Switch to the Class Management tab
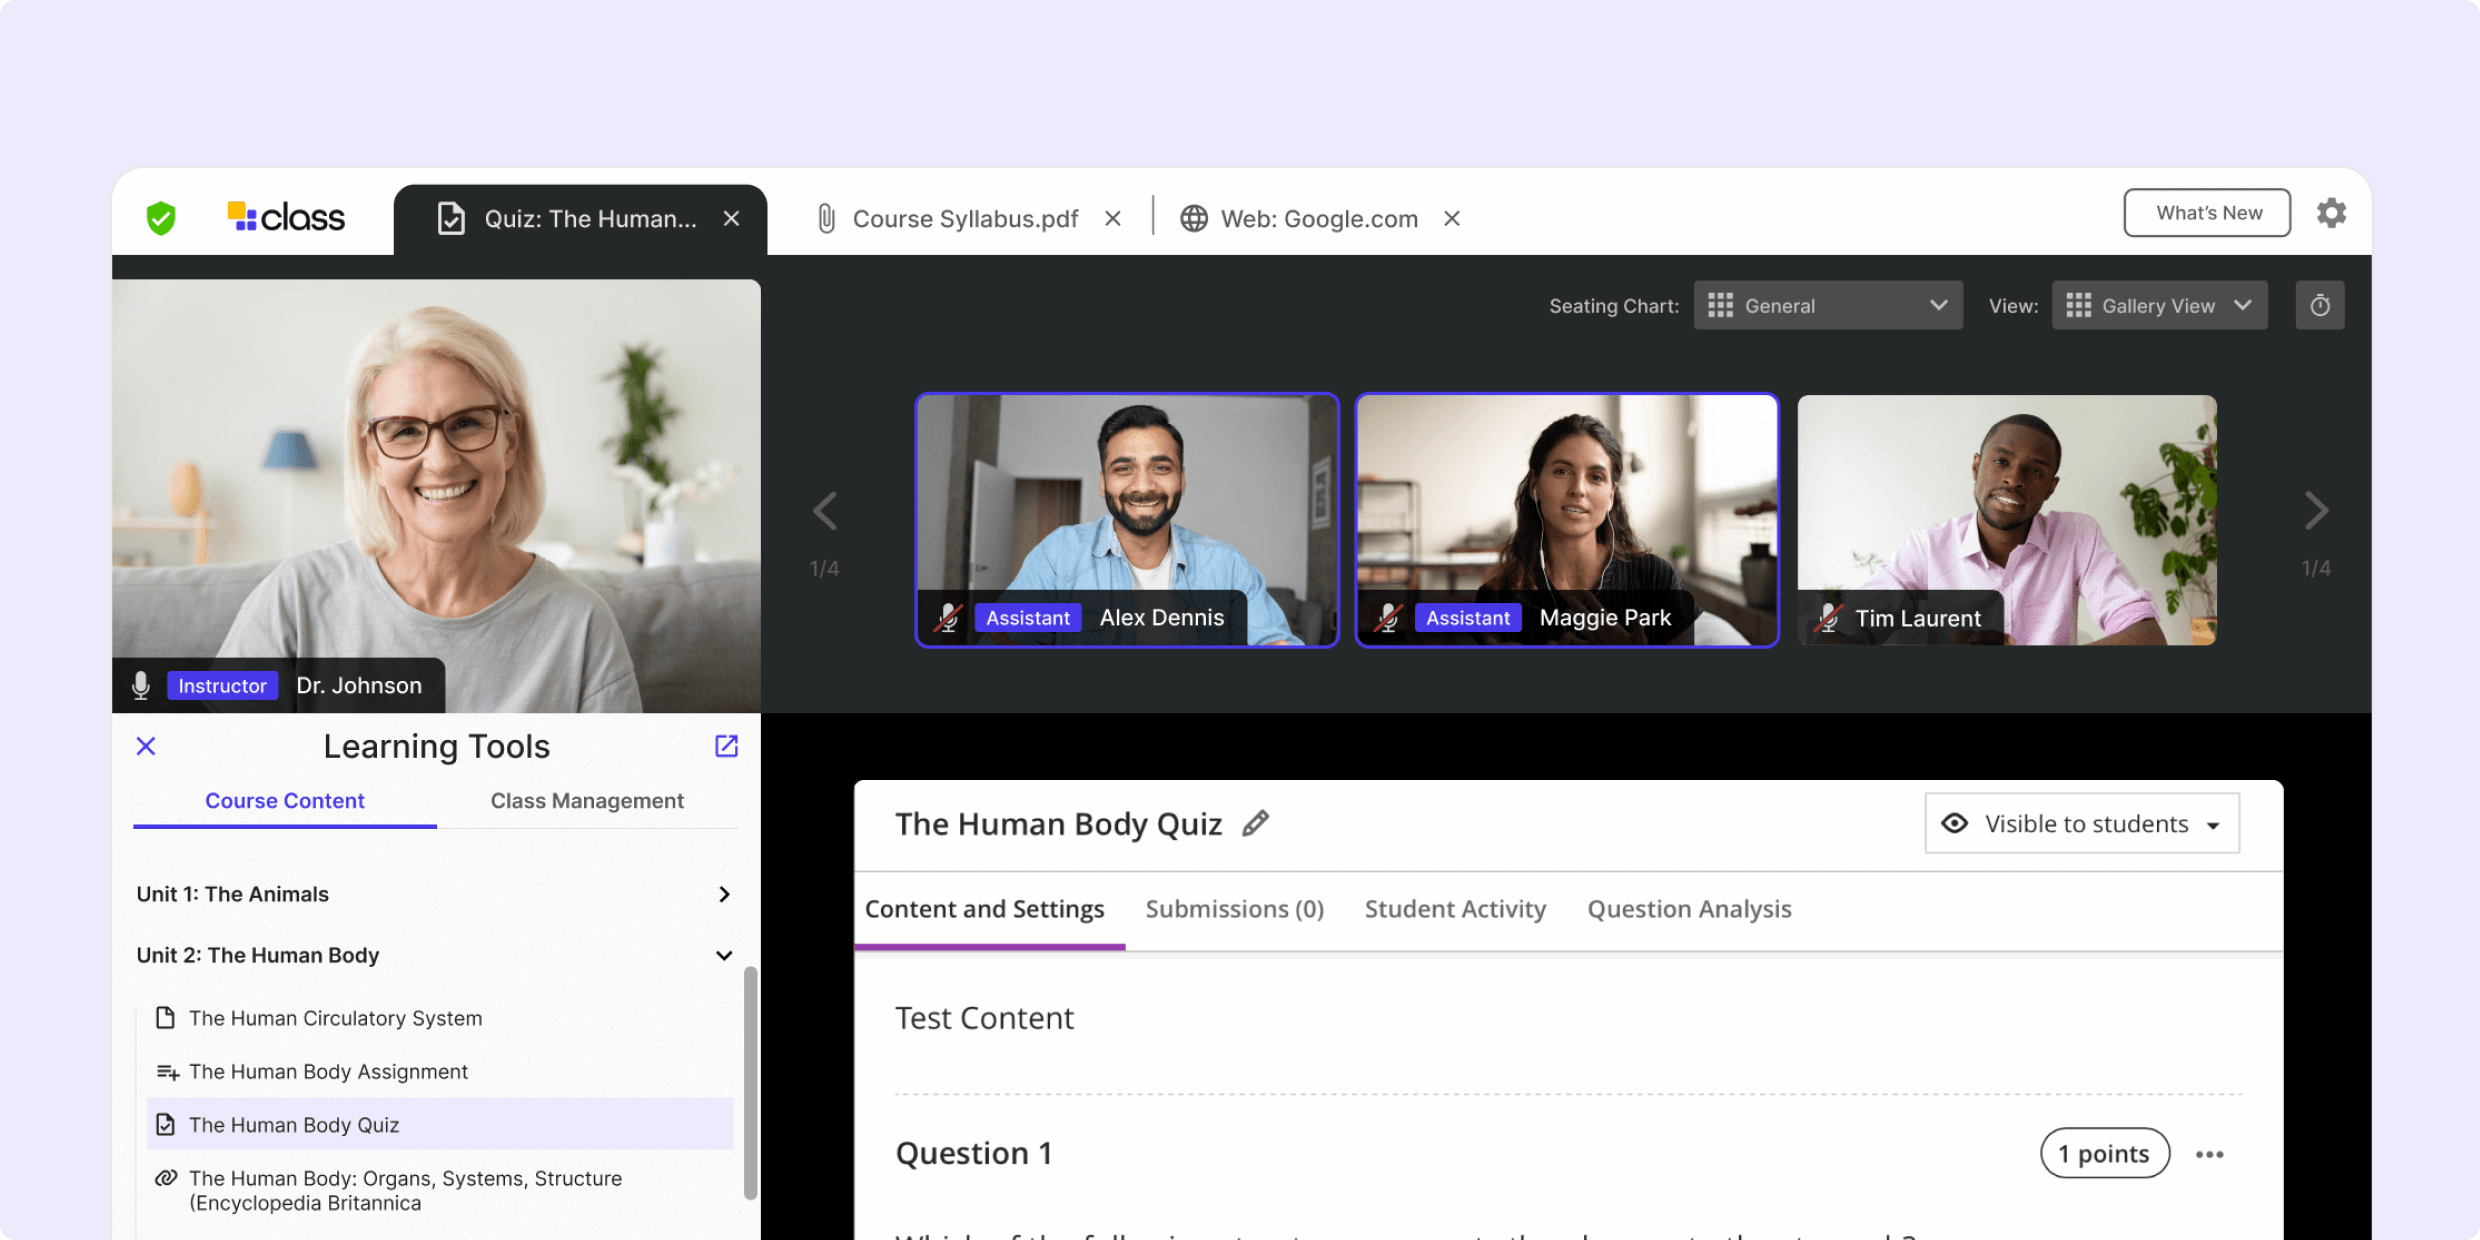Image resolution: width=2480 pixels, height=1240 pixels. [x=587, y=800]
